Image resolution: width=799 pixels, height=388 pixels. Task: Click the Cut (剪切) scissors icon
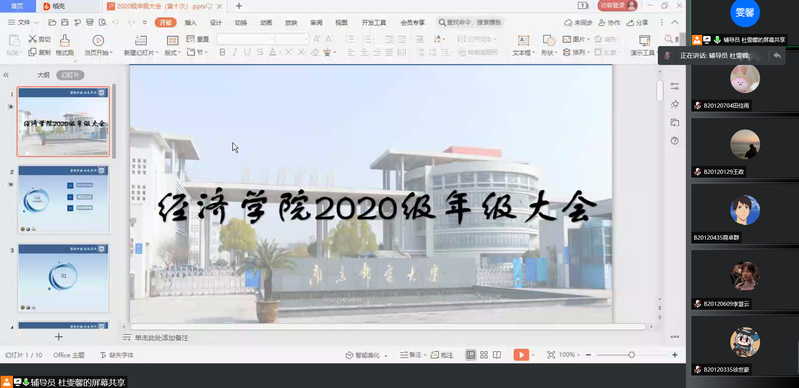tap(33, 39)
